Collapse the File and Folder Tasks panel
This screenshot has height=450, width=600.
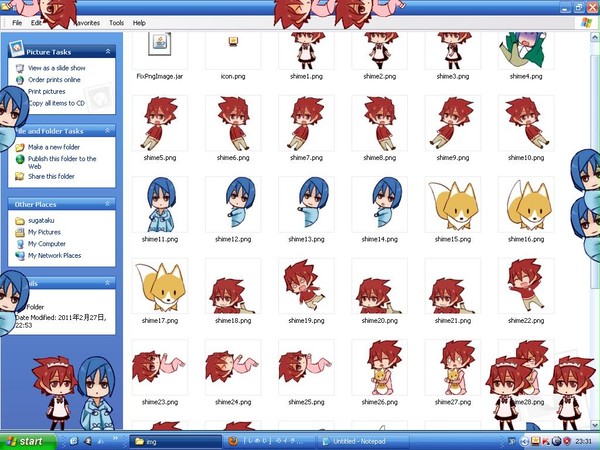[108, 131]
